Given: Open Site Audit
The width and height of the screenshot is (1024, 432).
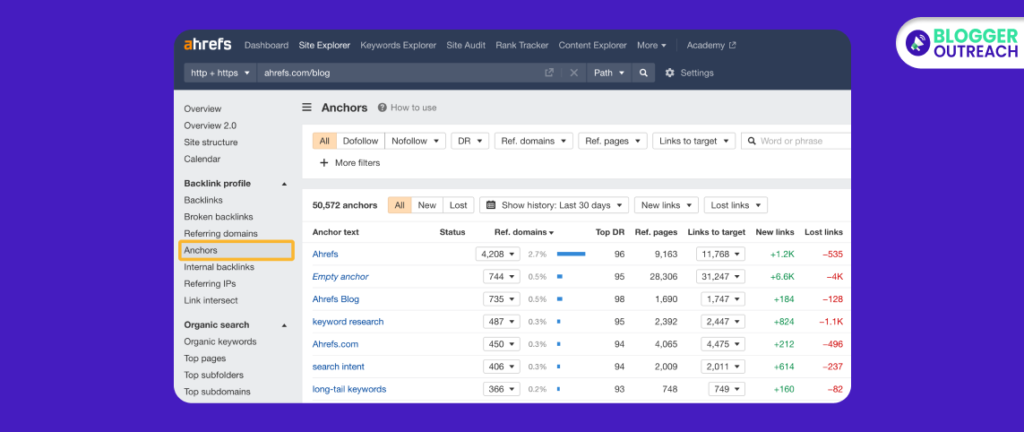Looking at the screenshot, I should [x=466, y=45].
